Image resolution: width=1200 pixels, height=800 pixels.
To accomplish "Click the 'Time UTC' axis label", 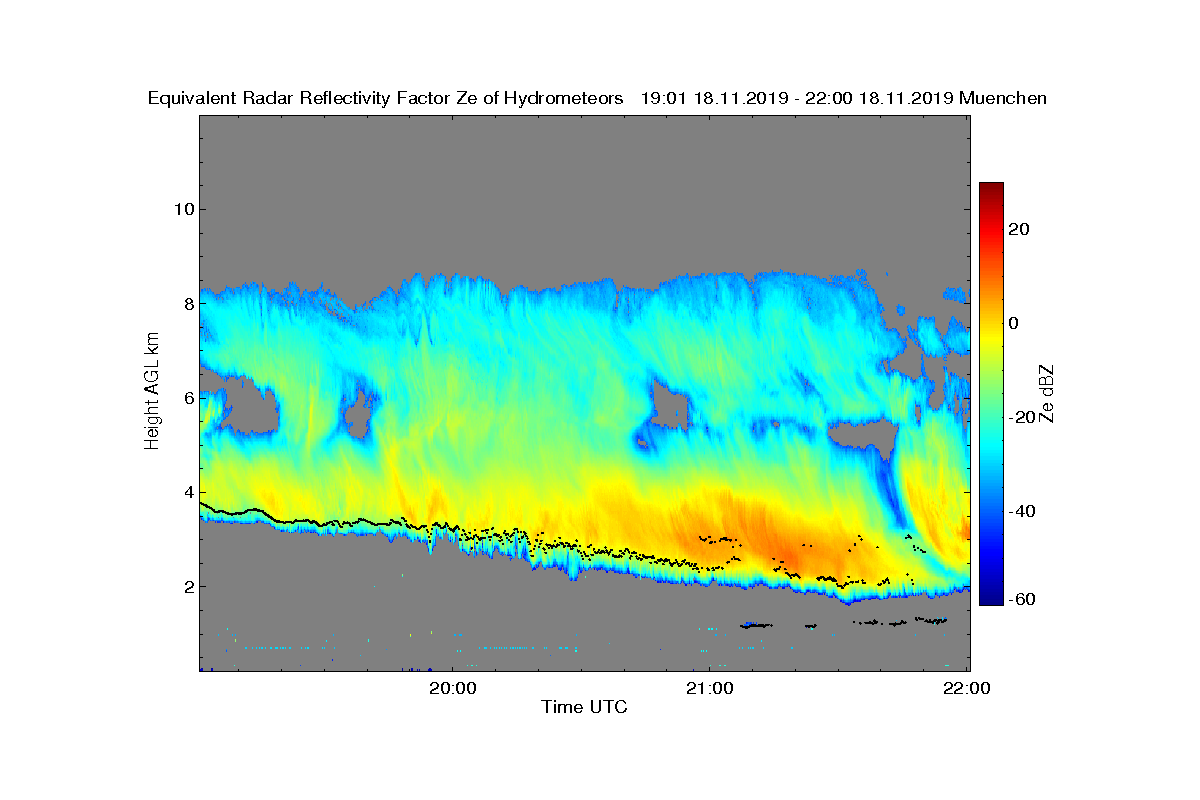I will 585,707.
